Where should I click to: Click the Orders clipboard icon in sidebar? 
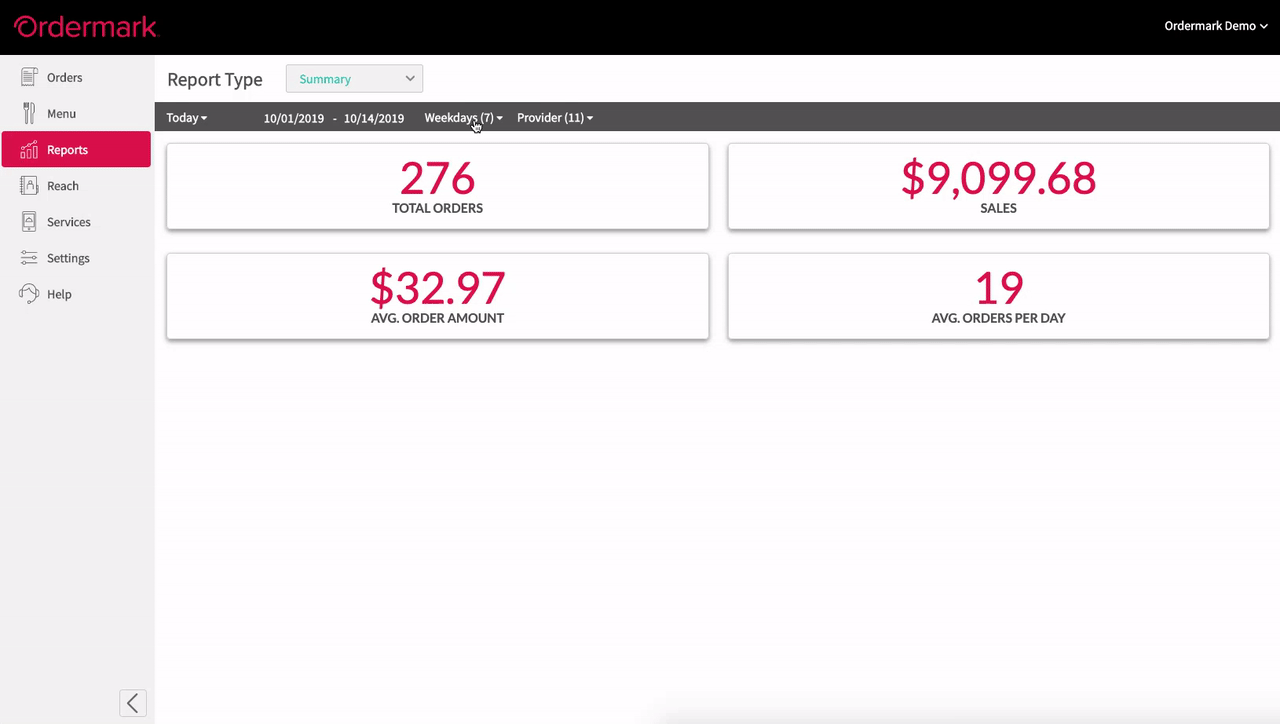pyautogui.click(x=29, y=77)
